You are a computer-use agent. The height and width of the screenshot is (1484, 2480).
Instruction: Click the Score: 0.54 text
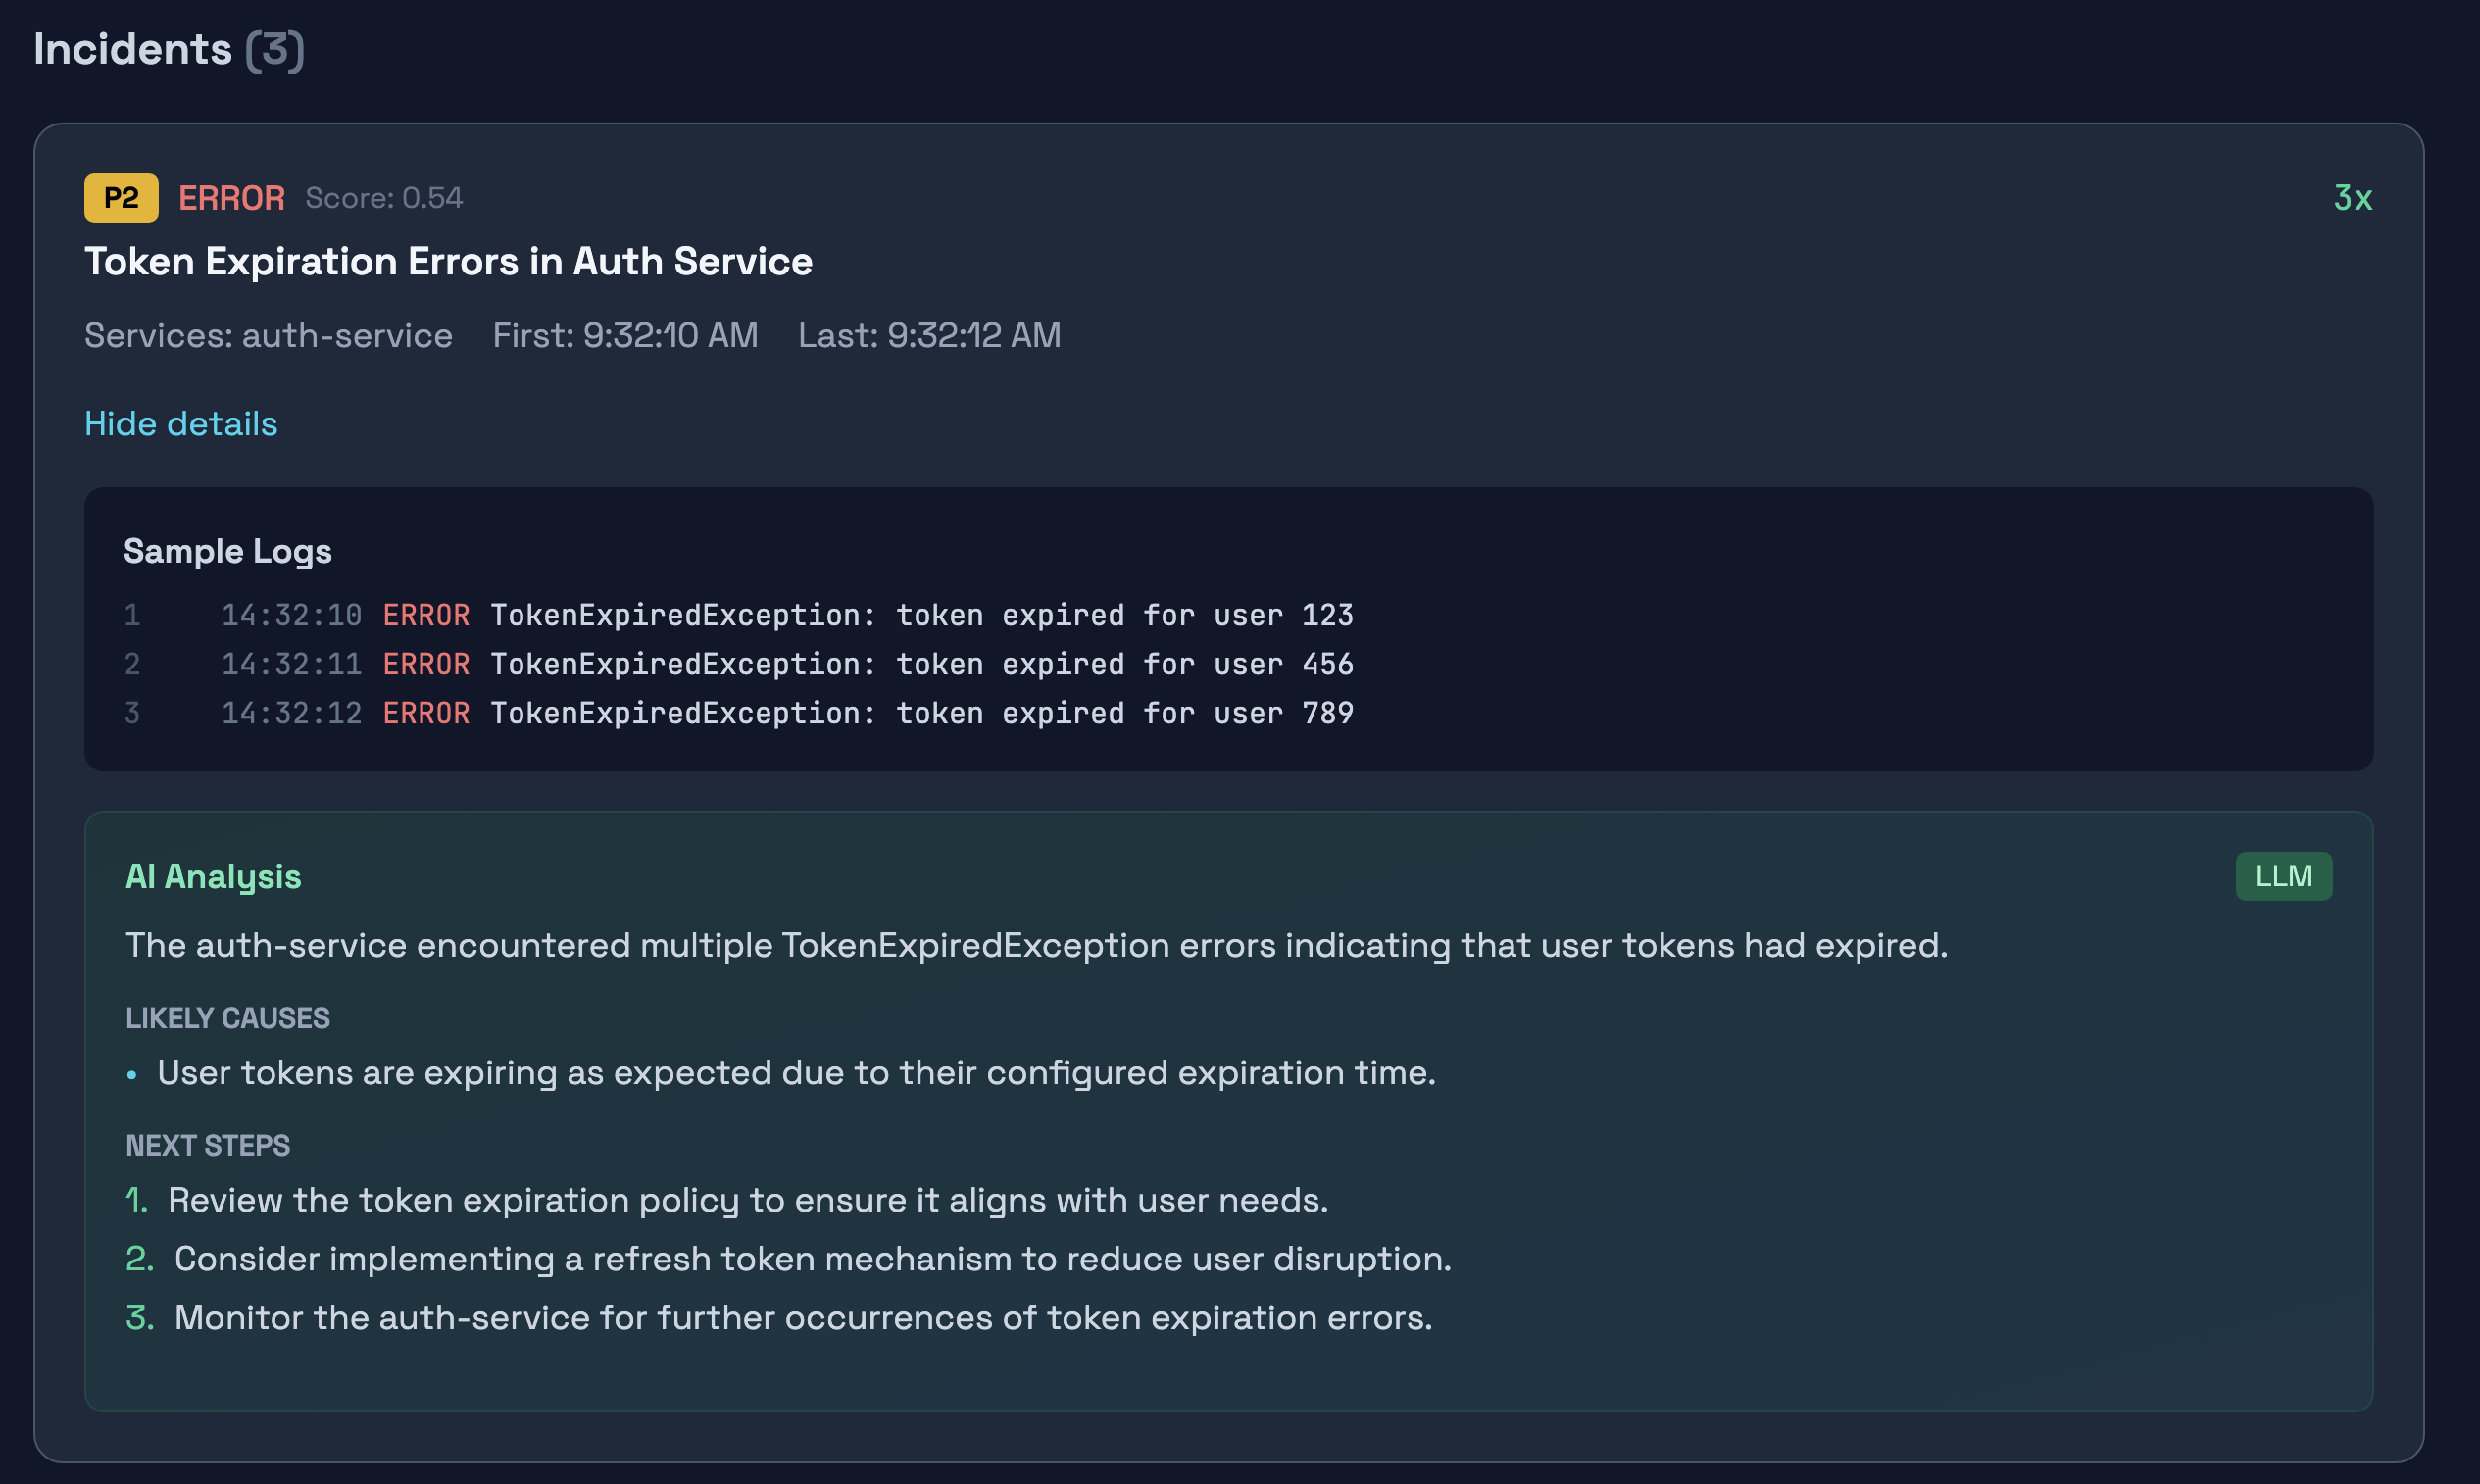(384, 198)
